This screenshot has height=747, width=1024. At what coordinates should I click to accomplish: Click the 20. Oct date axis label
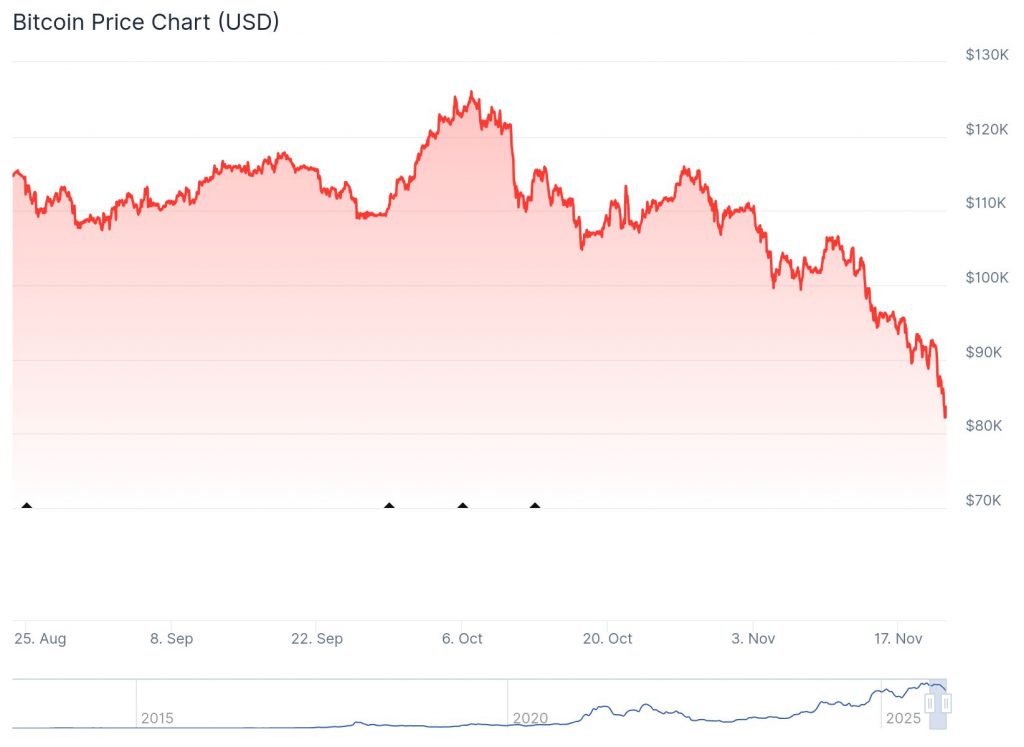(608, 638)
